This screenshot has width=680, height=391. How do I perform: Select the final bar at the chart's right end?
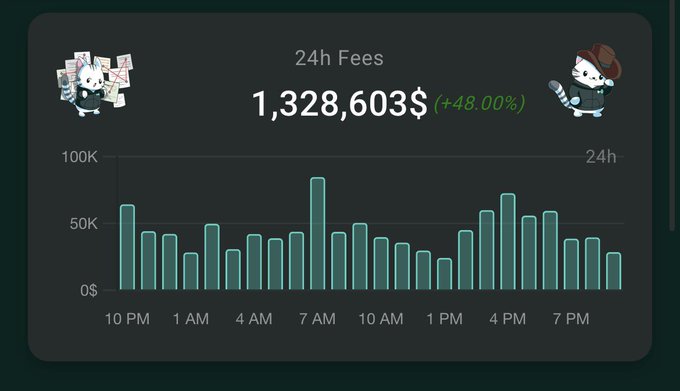614,271
